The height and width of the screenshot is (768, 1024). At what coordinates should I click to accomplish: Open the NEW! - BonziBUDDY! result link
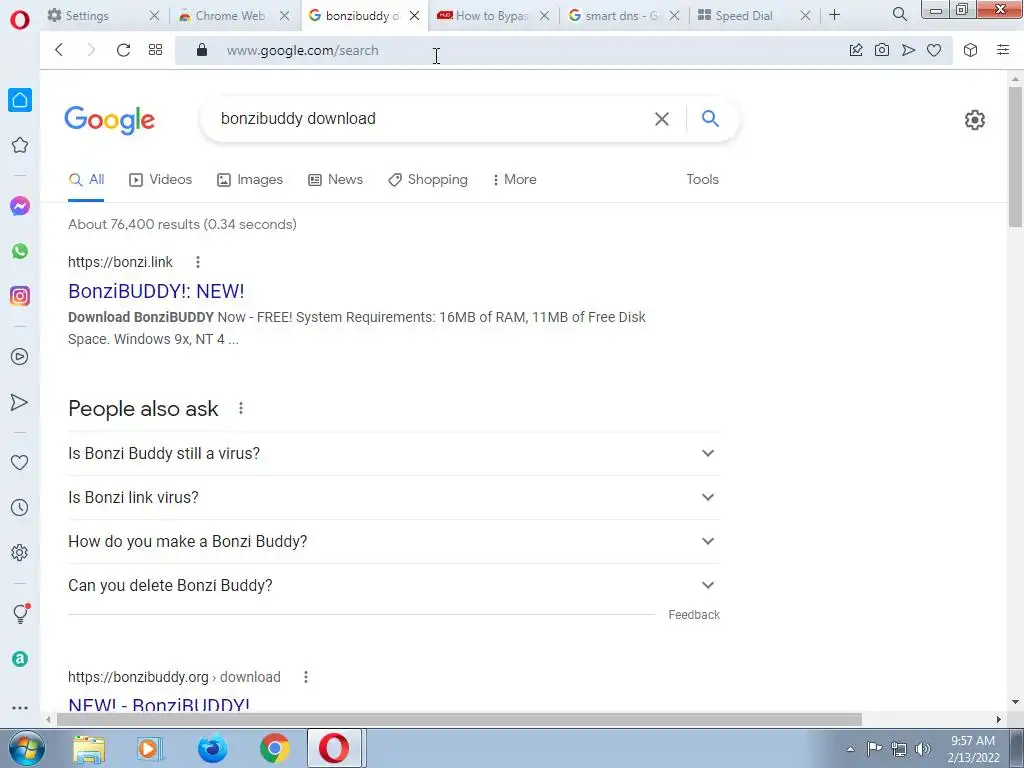(x=159, y=705)
